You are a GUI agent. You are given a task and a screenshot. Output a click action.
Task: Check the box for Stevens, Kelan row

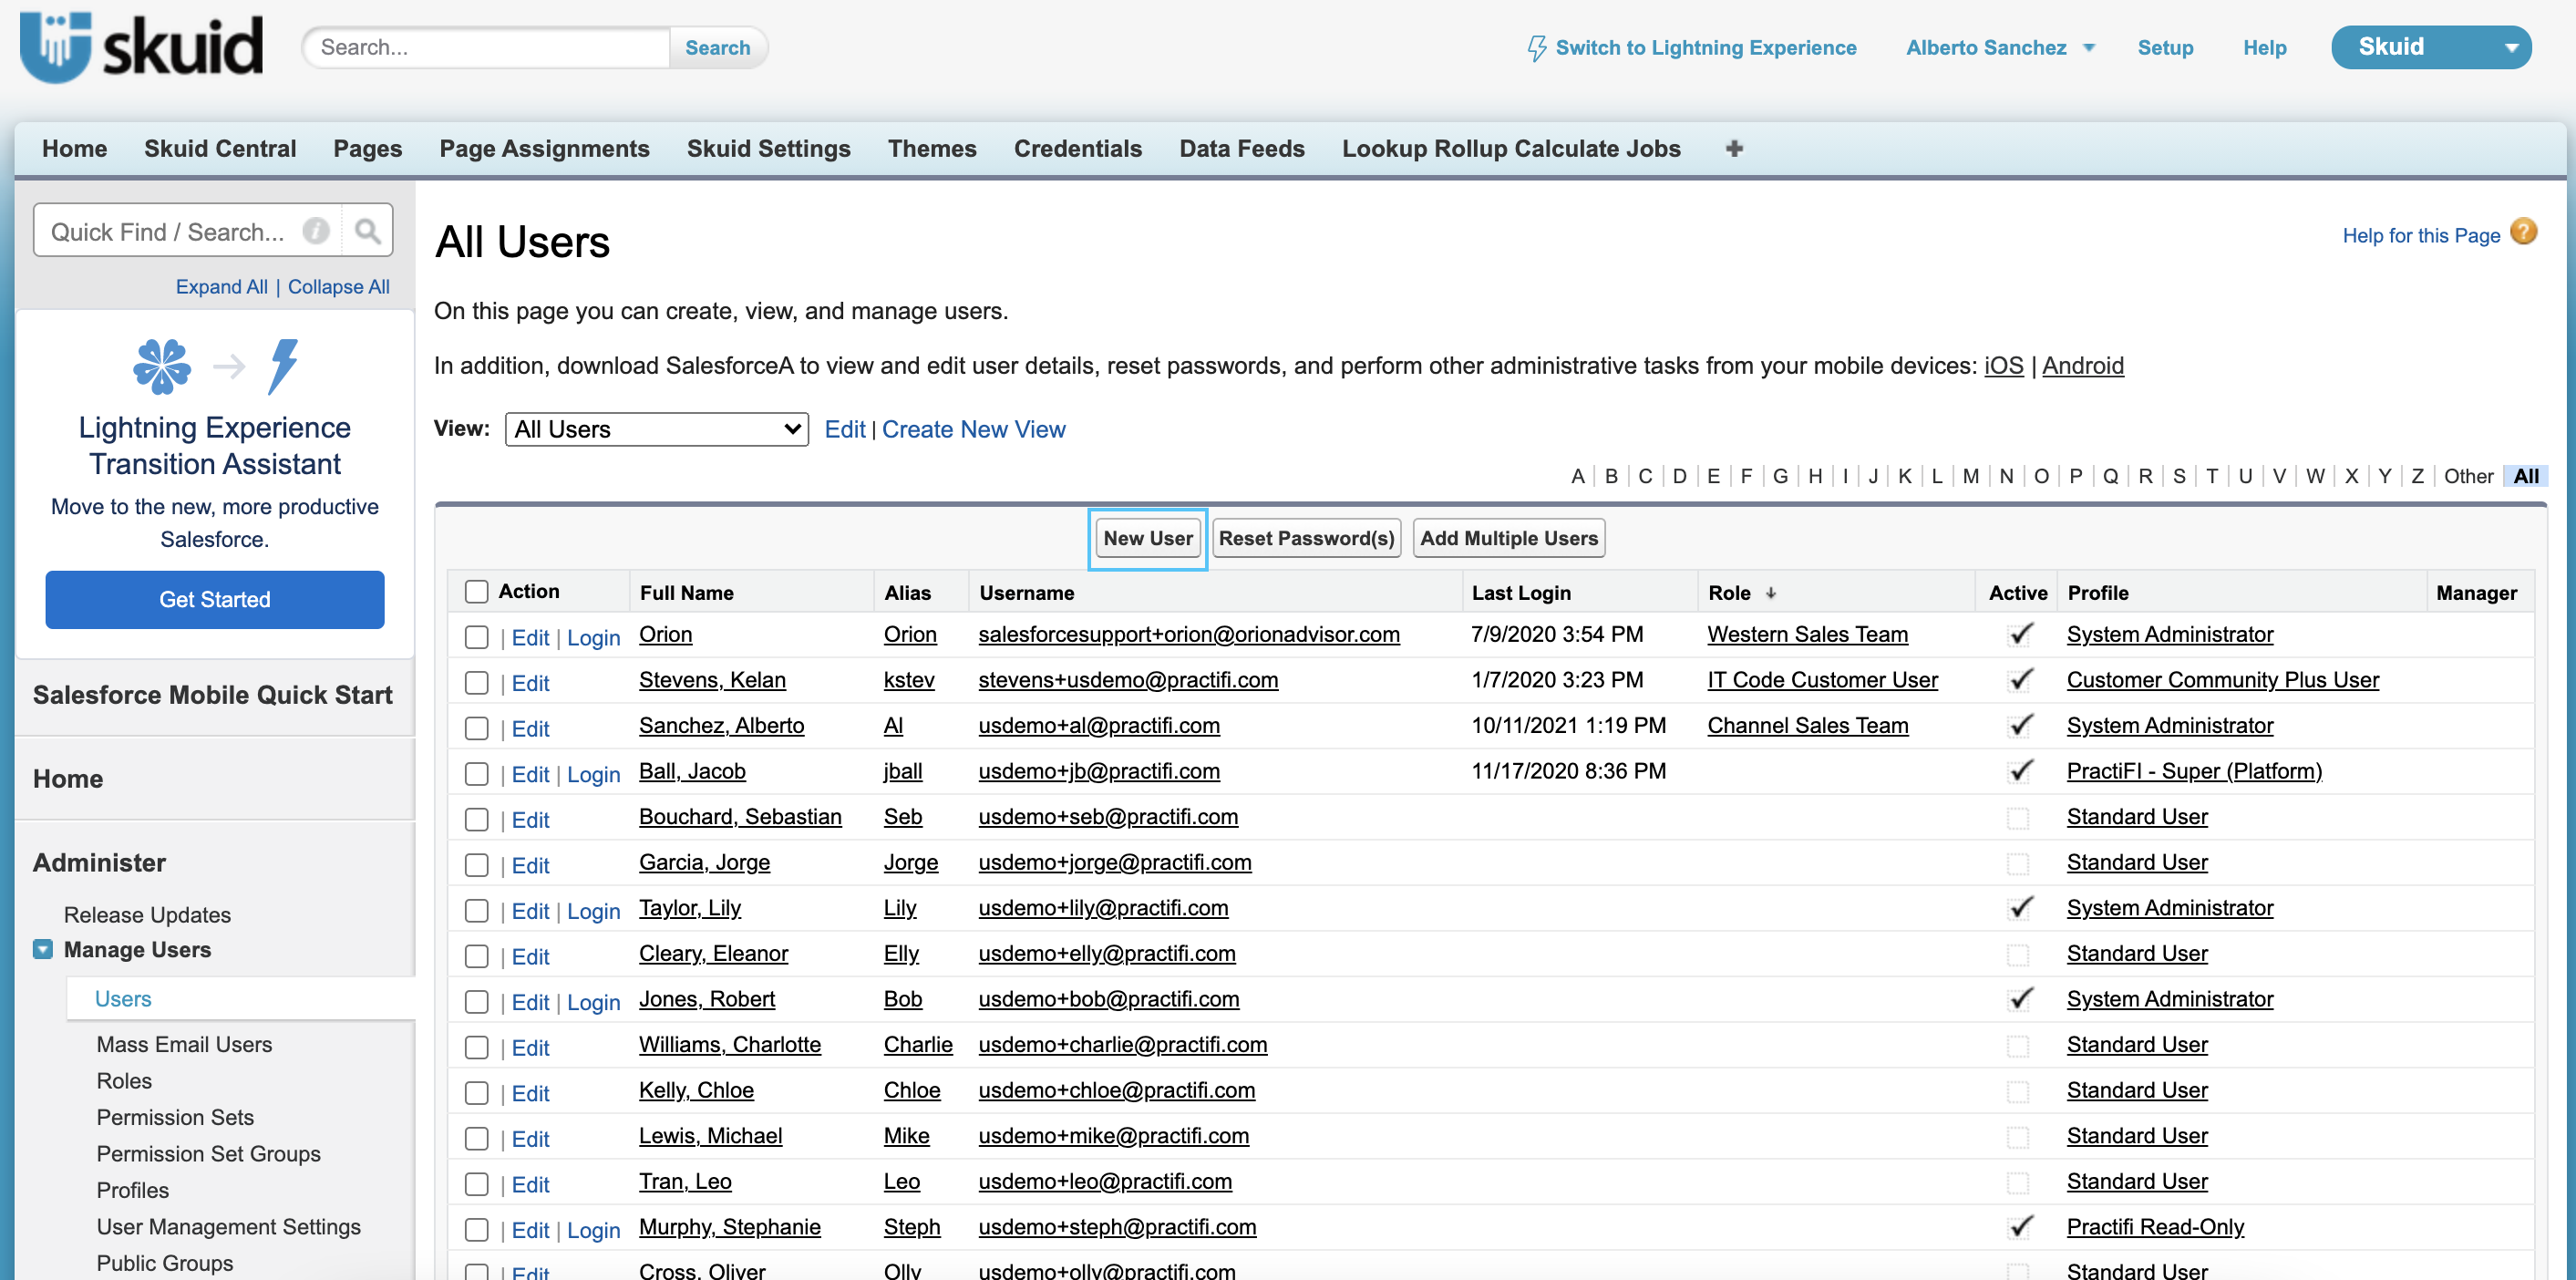point(477,683)
